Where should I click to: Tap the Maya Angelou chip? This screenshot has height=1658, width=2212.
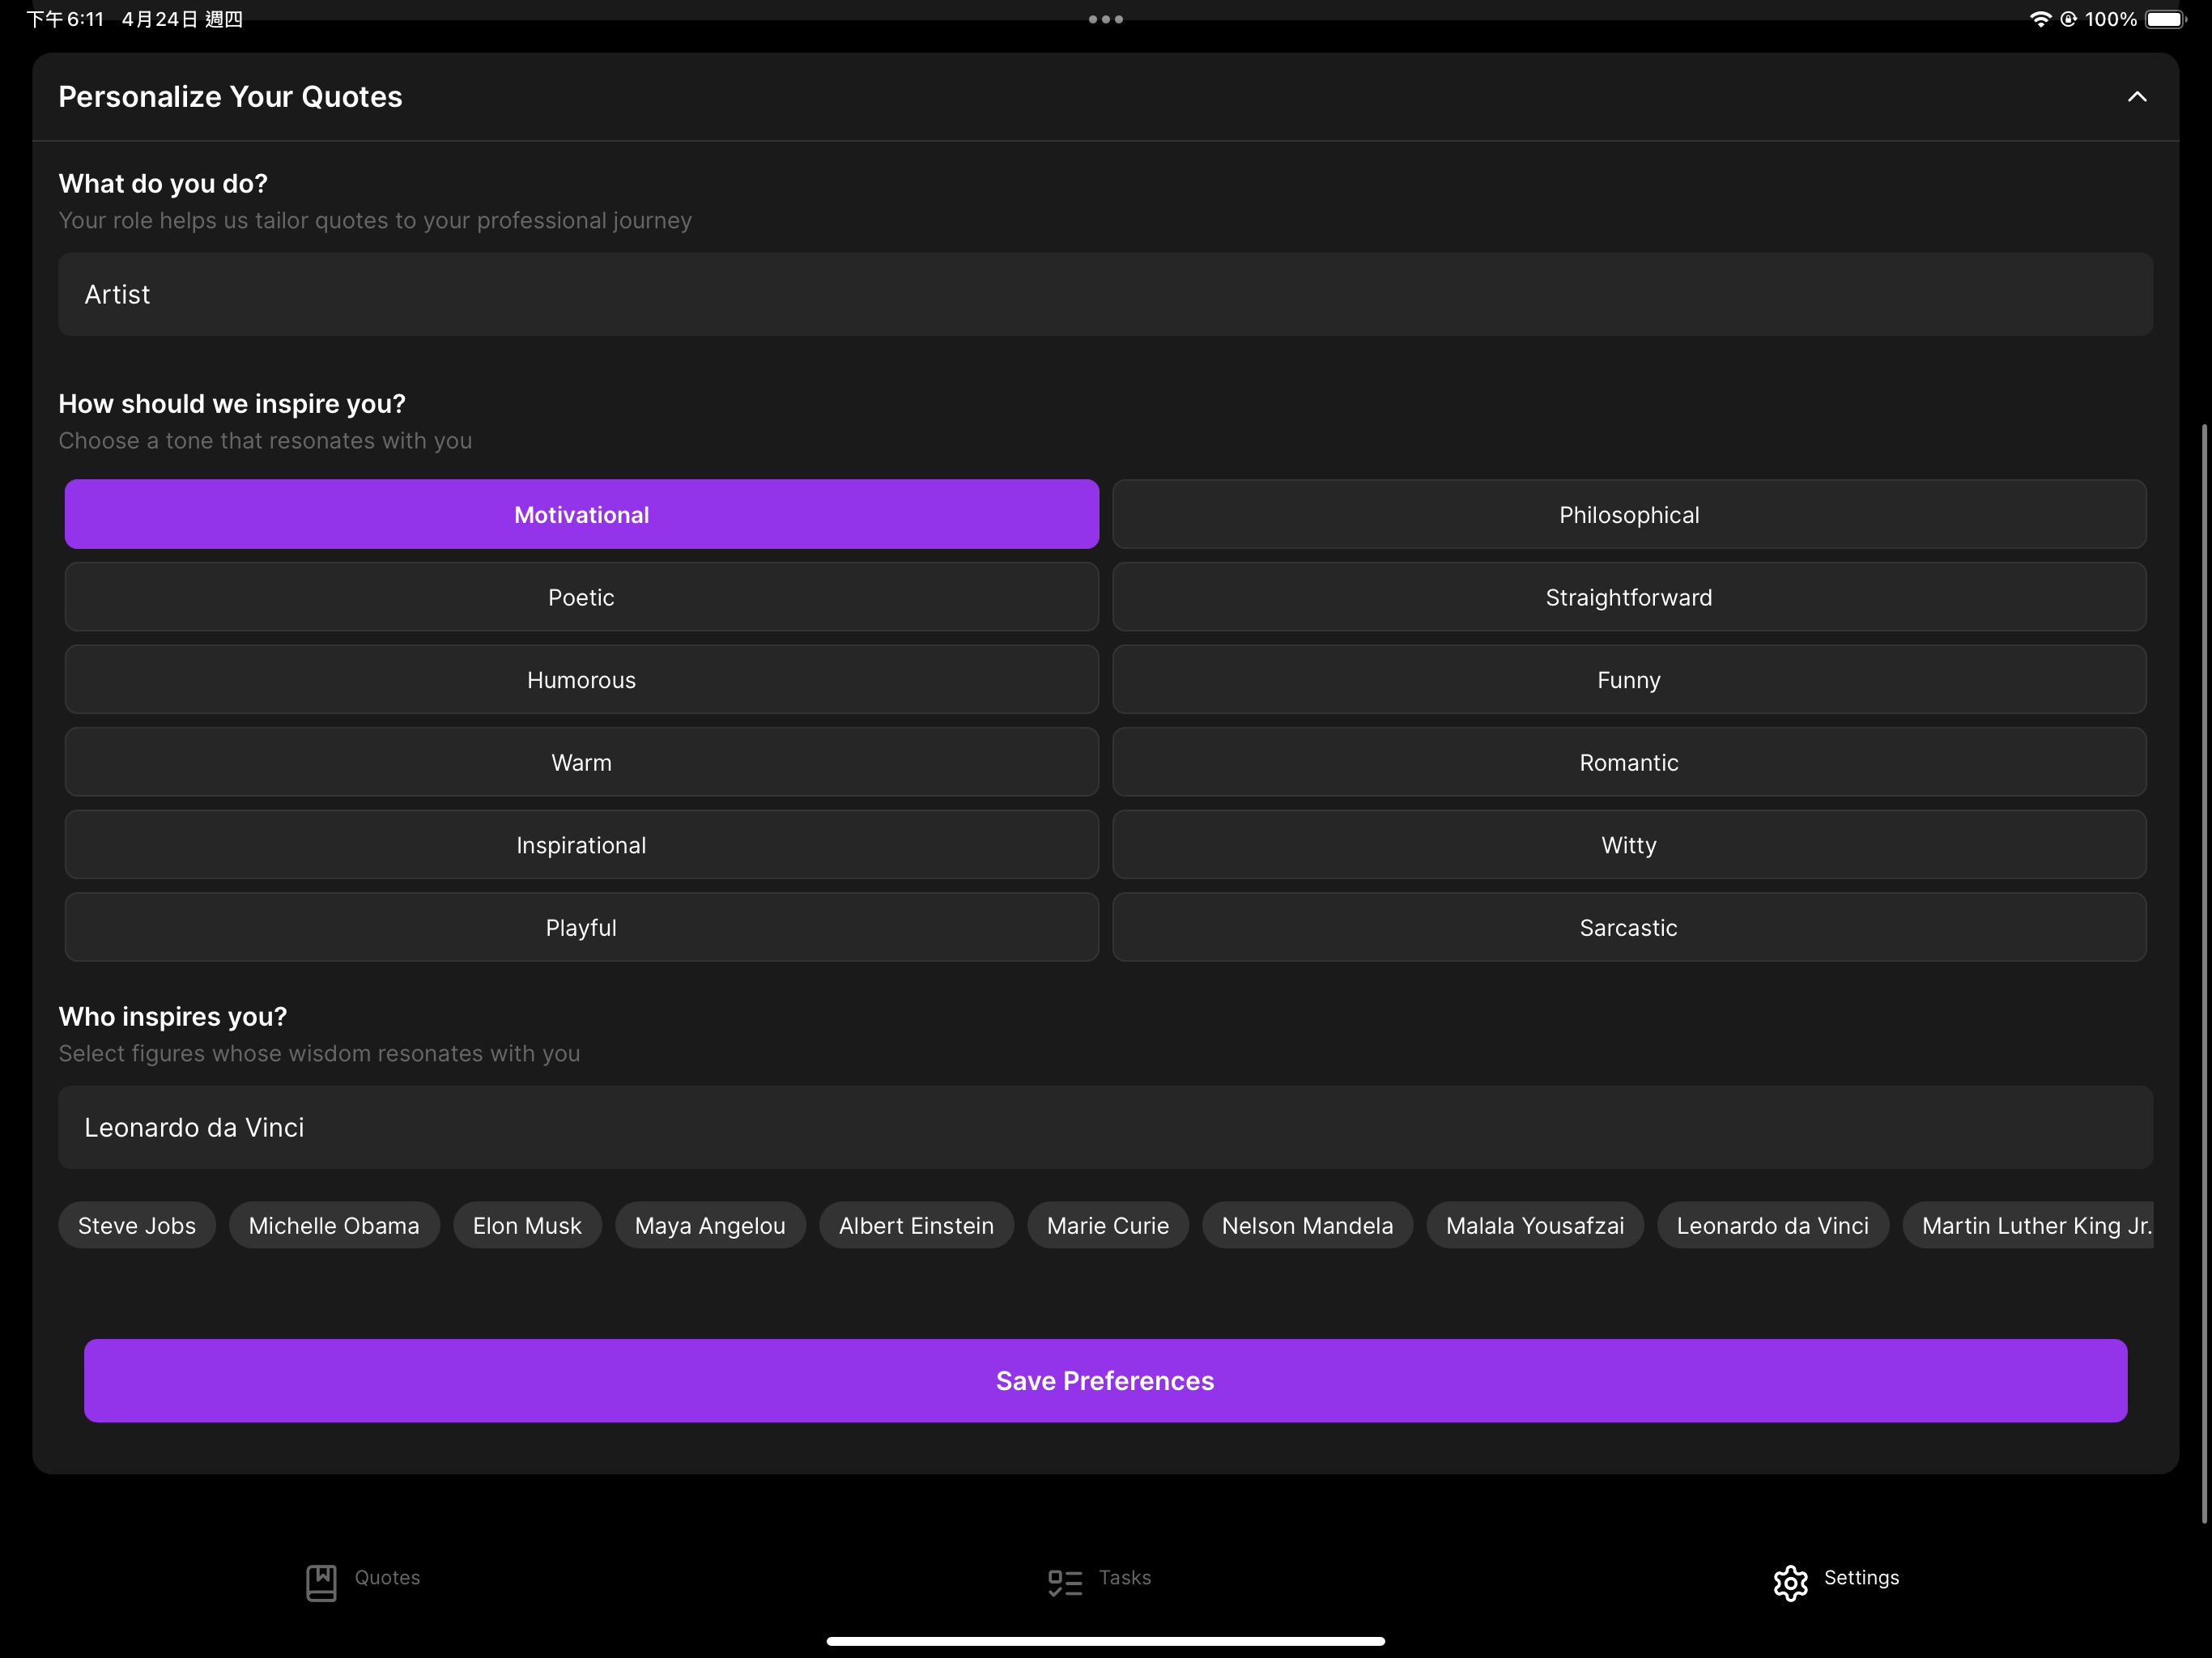pyautogui.click(x=710, y=1225)
